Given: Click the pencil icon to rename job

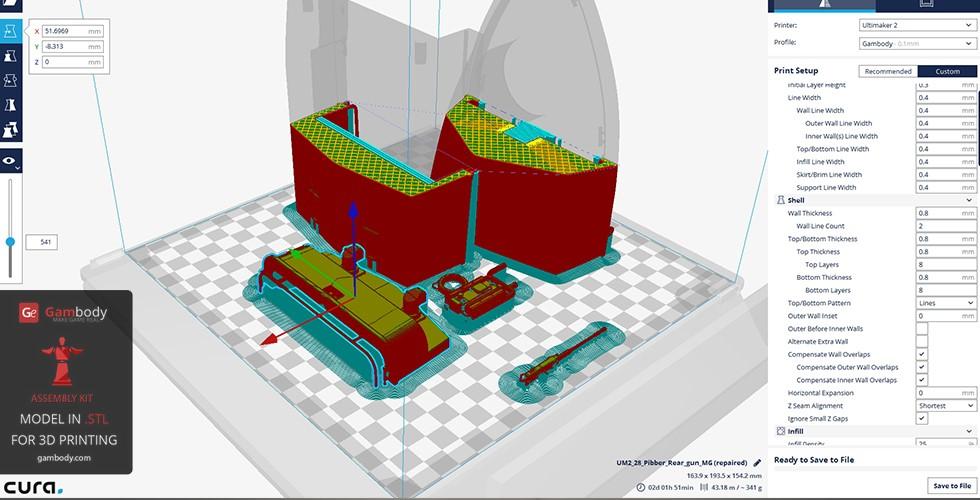Looking at the screenshot, I should [x=757, y=463].
